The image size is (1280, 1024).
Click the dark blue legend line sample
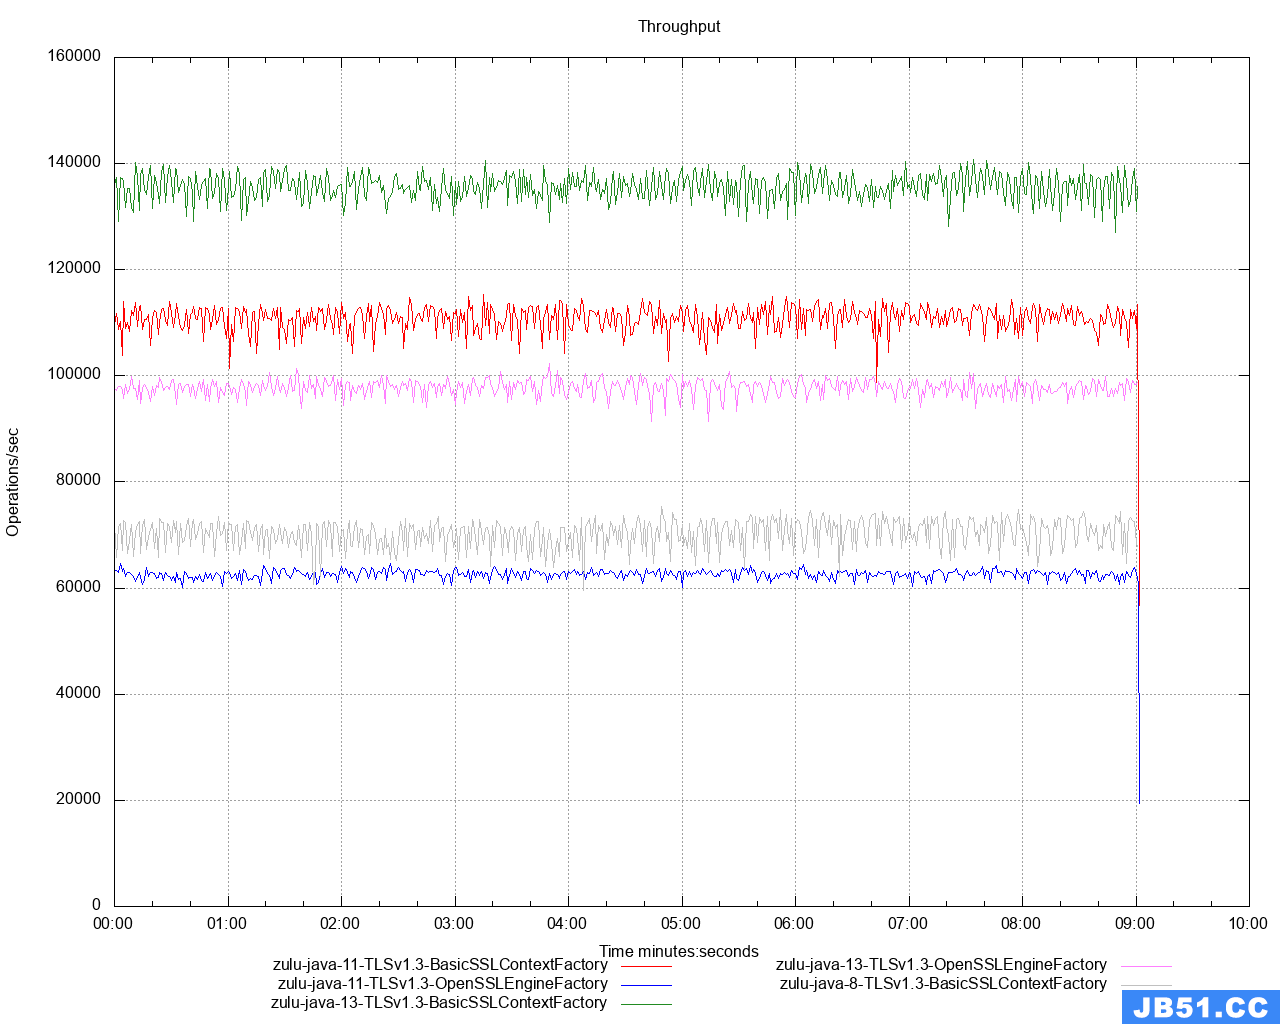click(646, 985)
